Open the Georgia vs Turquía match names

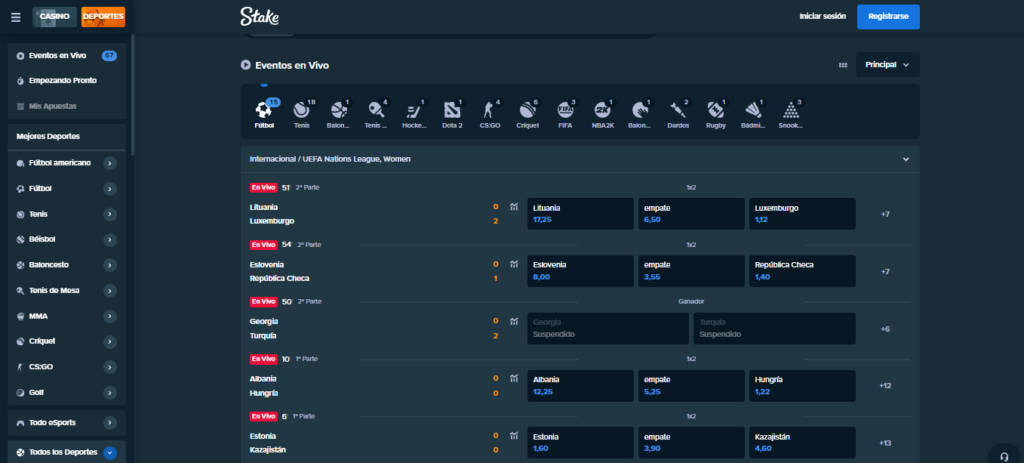(x=264, y=328)
